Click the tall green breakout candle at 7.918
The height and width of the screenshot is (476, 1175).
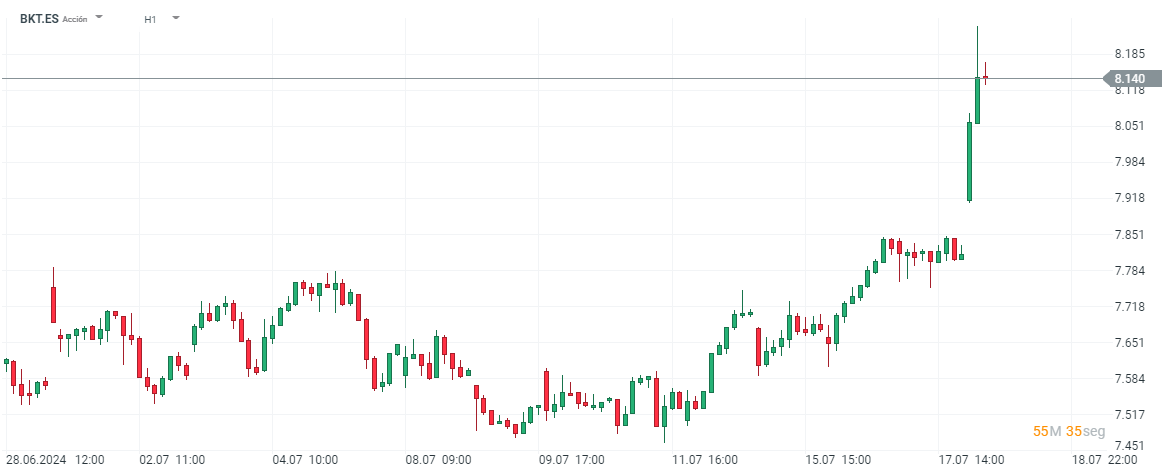[969, 160]
